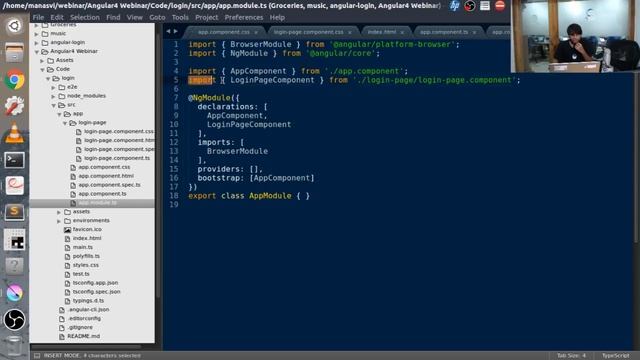The height and width of the screenshot is (360, 640).
Task: Click the red no-entry indicator in top panel
Action: tap(500, 5)
